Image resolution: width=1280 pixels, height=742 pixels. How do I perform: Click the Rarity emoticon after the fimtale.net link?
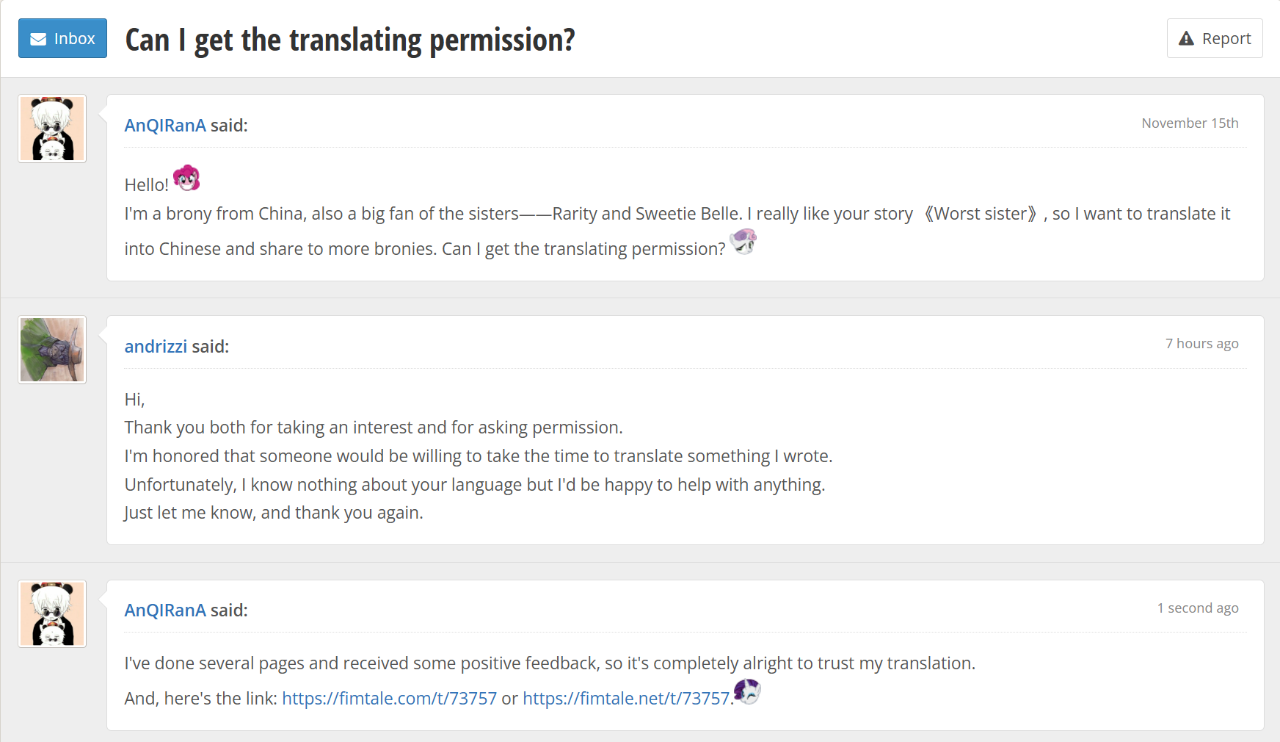click(747, 691)
